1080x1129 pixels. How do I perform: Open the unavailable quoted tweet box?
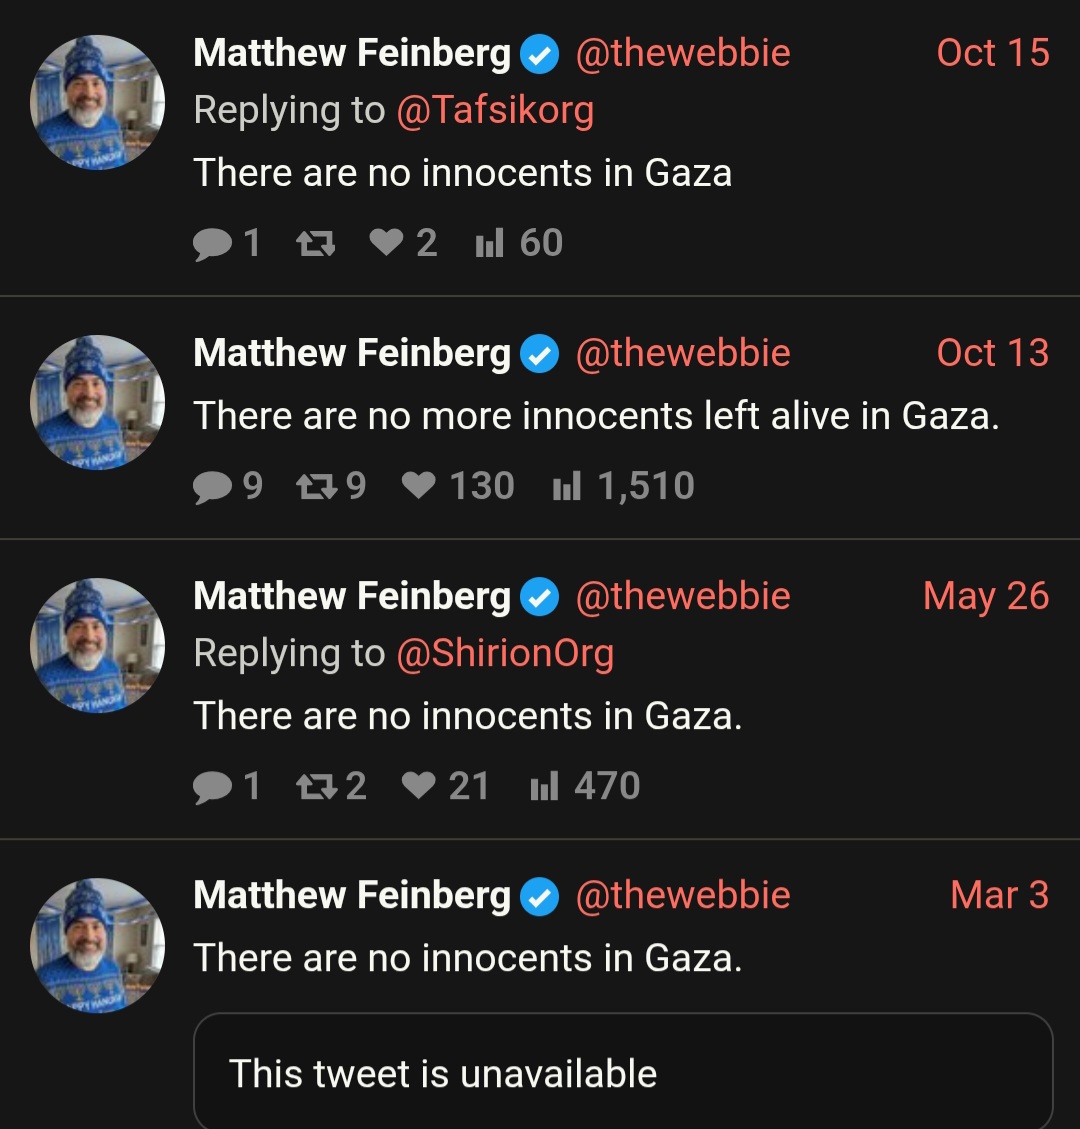coord(623,1071)
